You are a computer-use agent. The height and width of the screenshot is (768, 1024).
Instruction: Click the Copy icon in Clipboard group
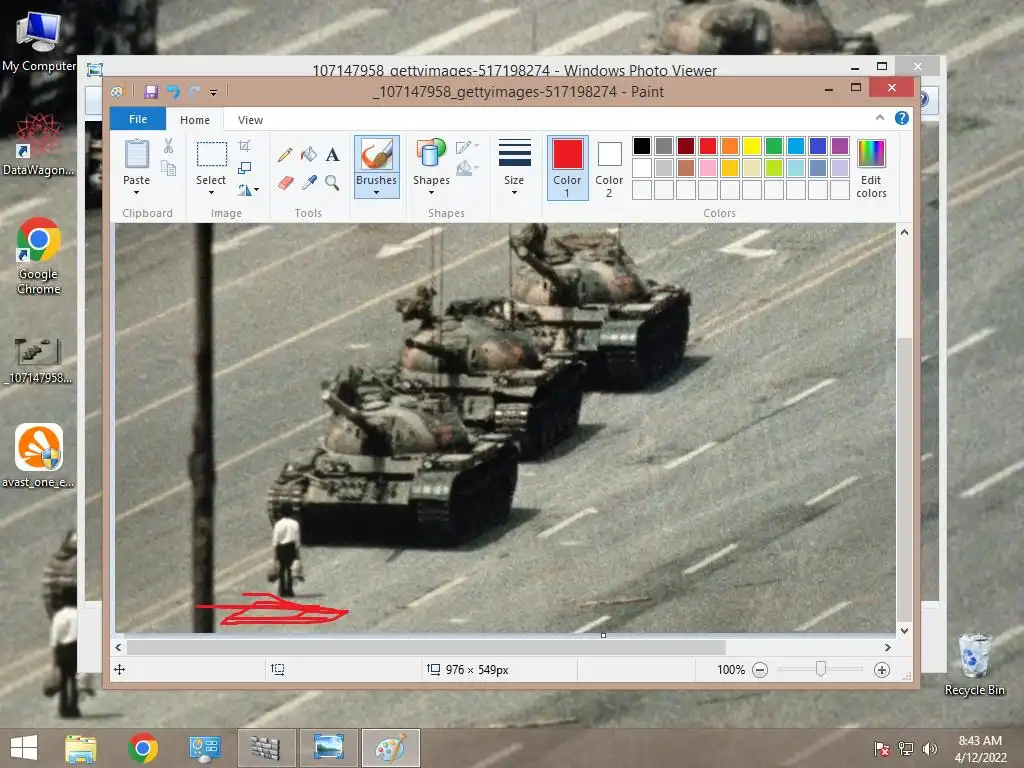click(x=168, y=169)
